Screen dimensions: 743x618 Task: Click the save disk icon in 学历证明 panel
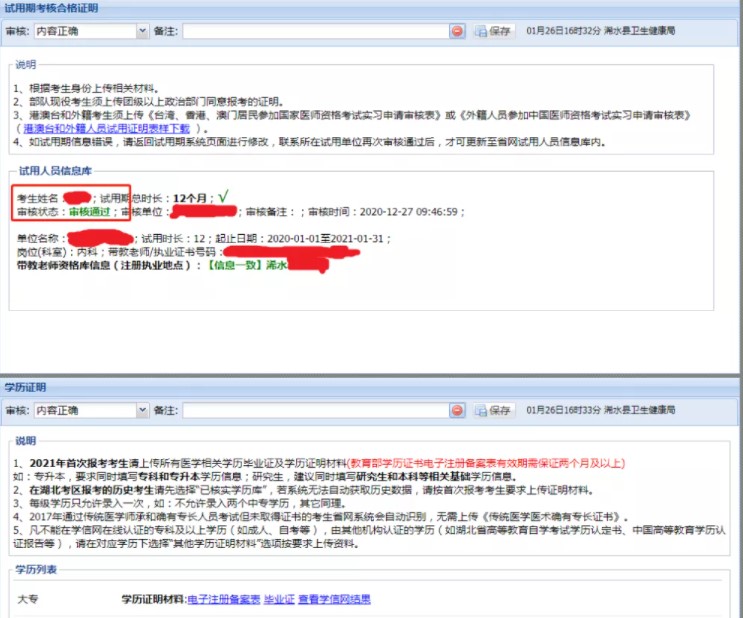(x=481, y=410)
